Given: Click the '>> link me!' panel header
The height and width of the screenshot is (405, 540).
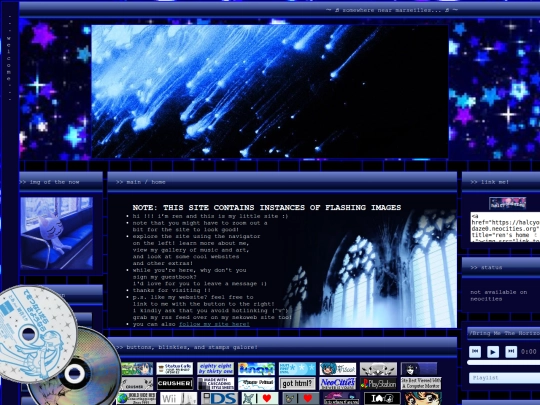Looking at the screenshot, I should click(501, 182).
